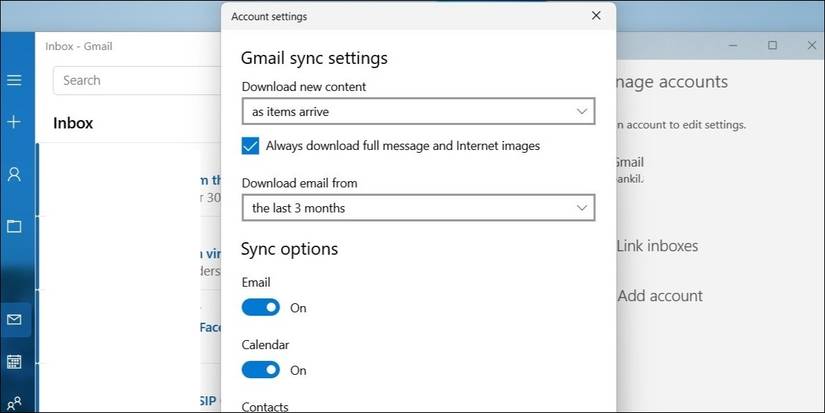The image size is (825, 413).
Task: Expand the Download new content dropdown
Action: tap(418, 111)
